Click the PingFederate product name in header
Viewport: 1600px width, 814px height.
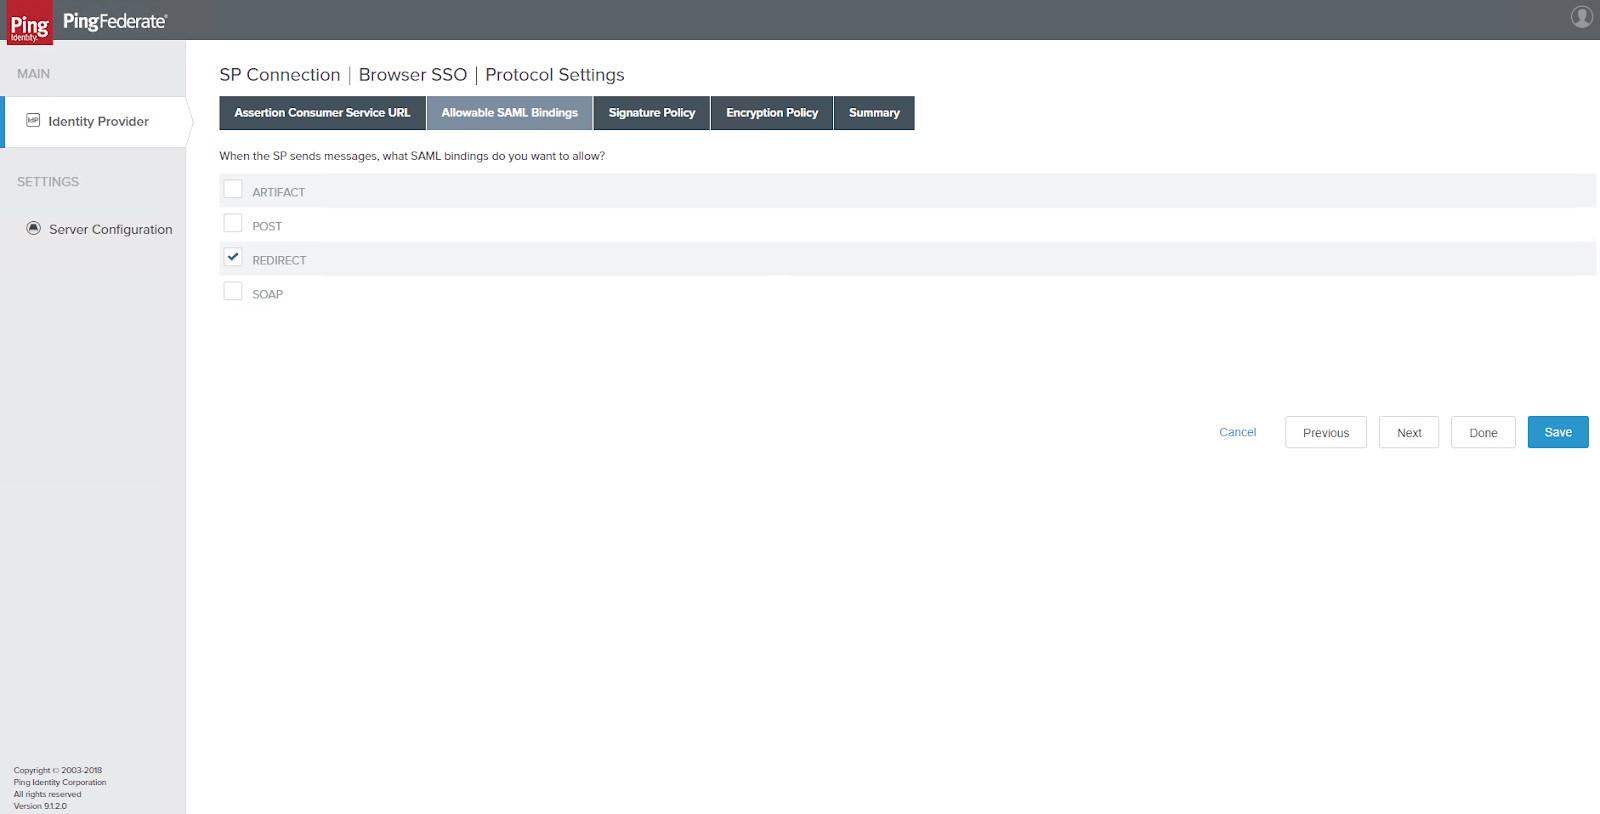115,21
